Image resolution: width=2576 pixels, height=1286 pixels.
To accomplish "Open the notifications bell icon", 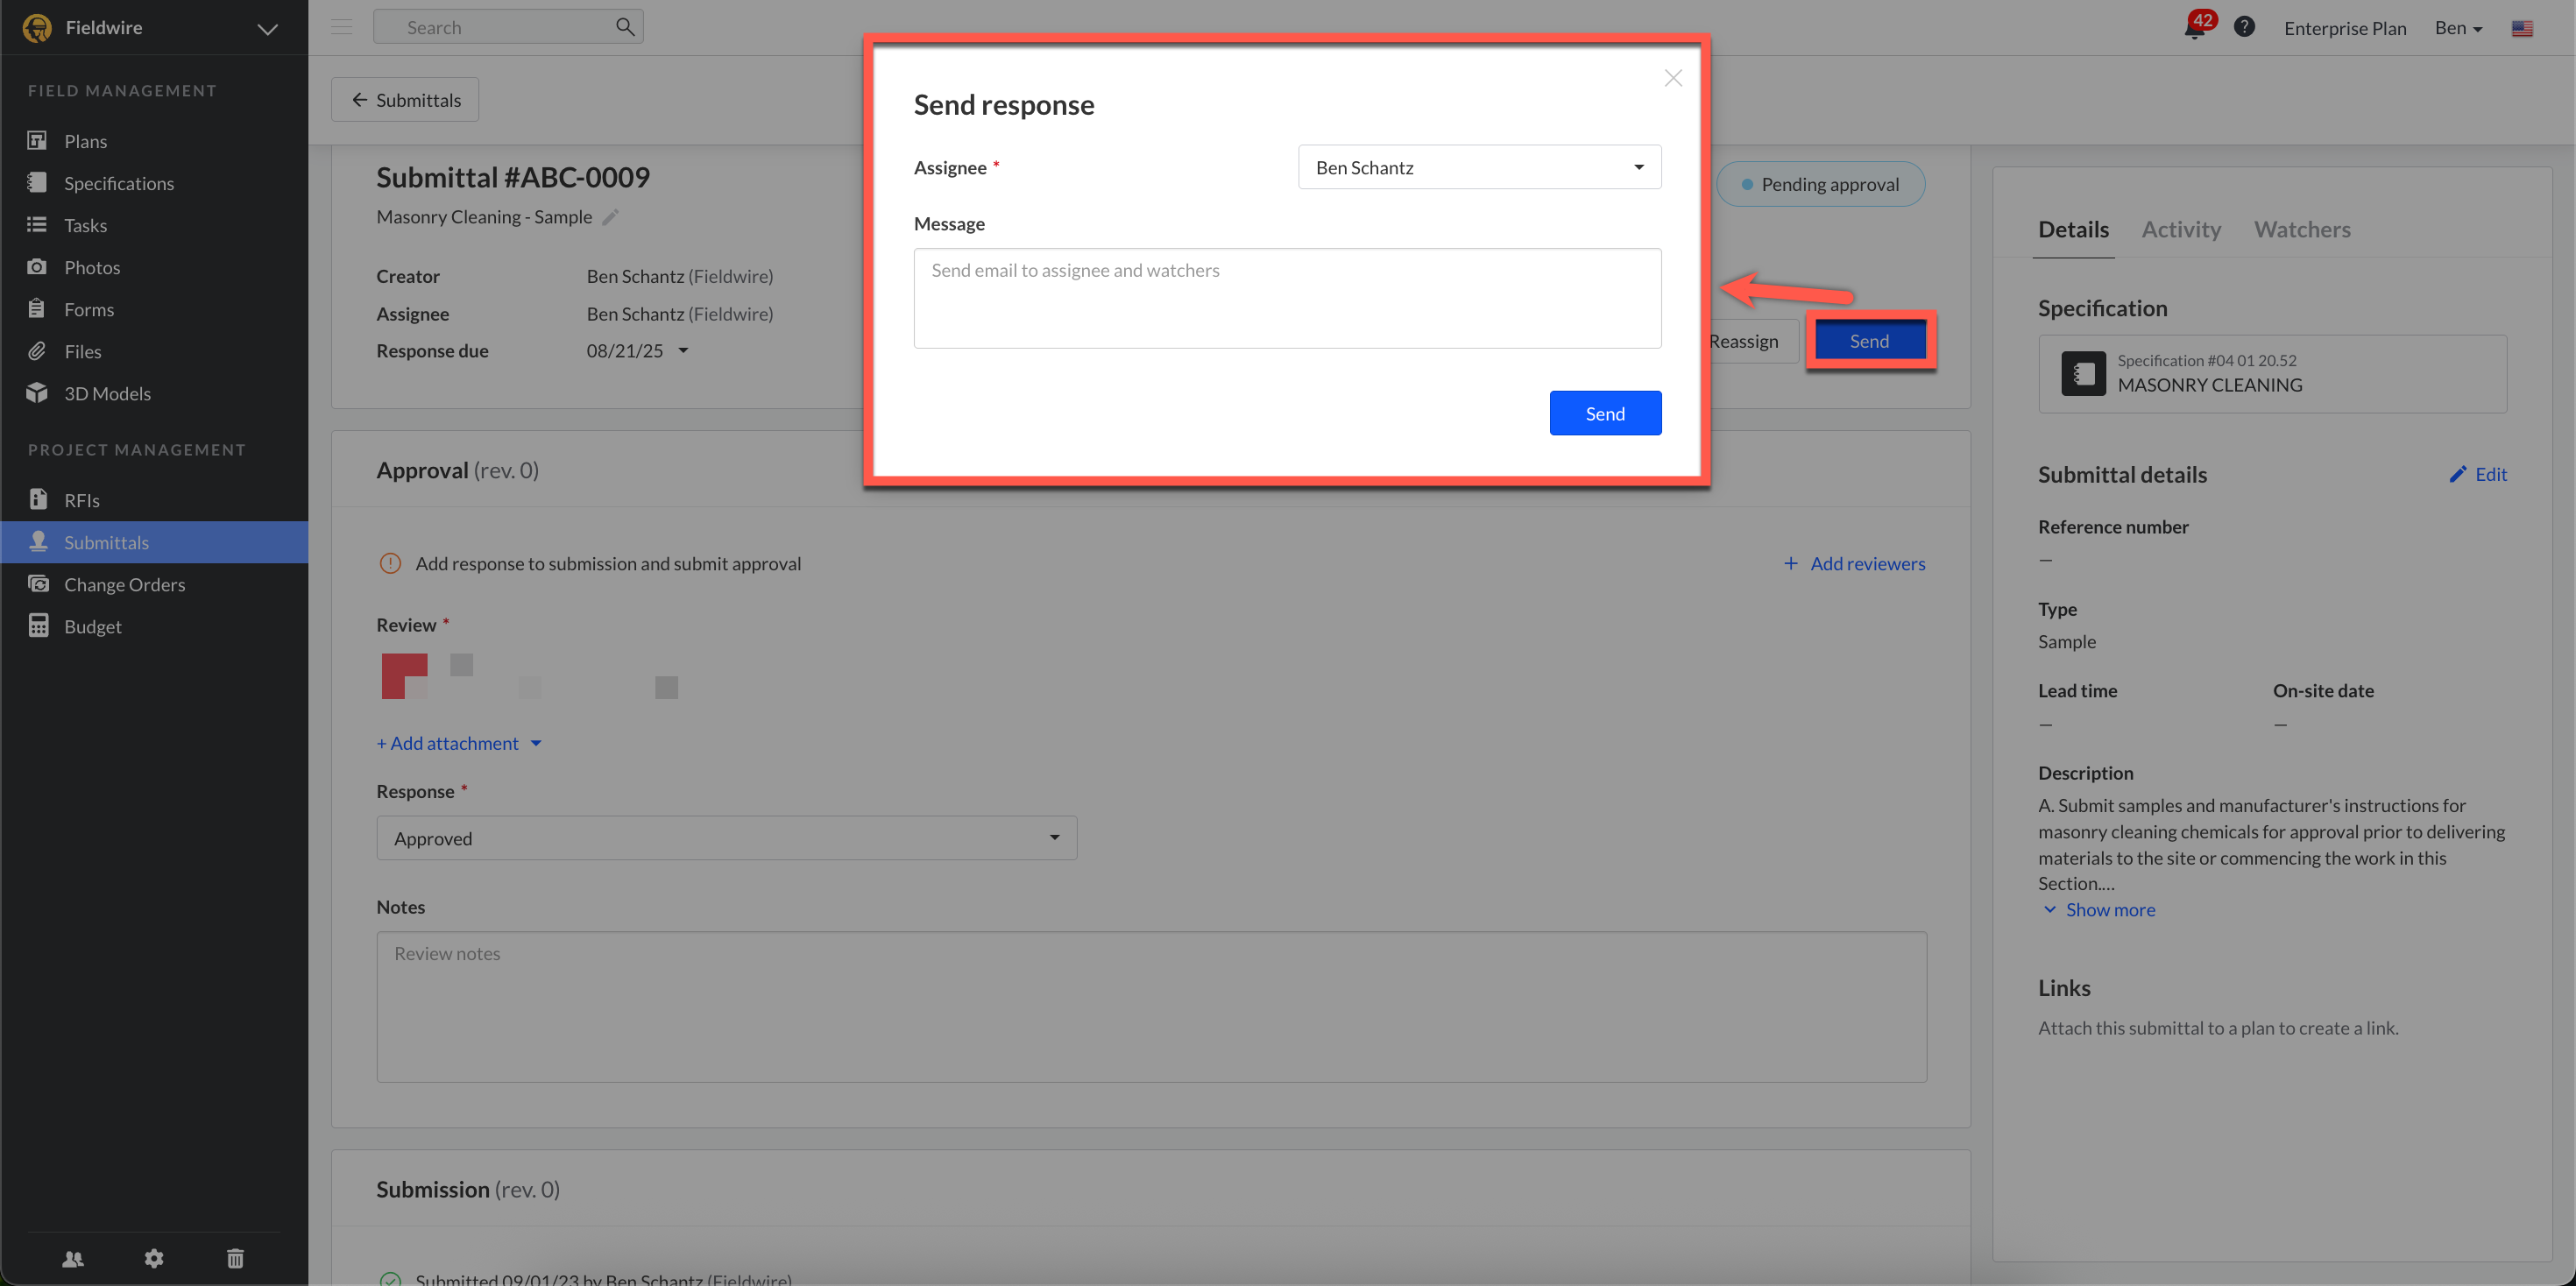I will 2194,29.
